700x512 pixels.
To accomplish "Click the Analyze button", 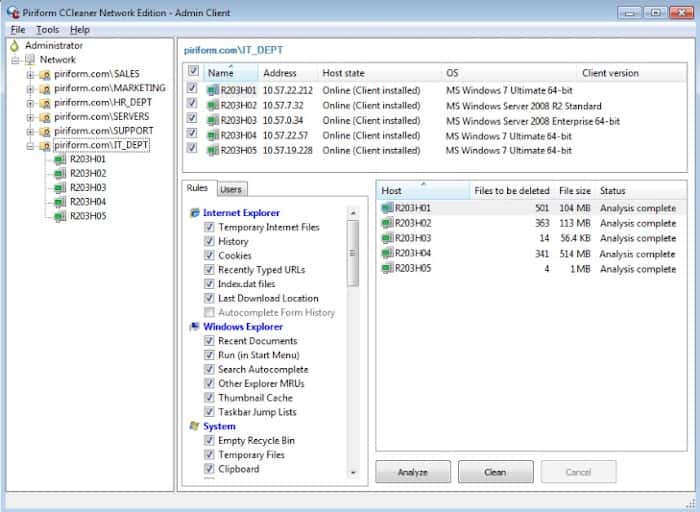I will pyautogui.click(x=413, y=472).
